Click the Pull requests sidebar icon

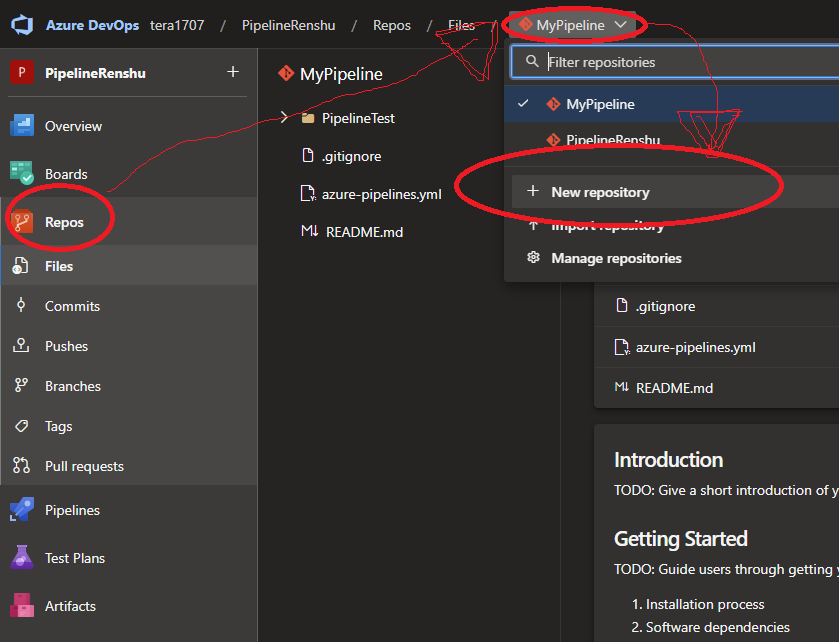[21, 465]
